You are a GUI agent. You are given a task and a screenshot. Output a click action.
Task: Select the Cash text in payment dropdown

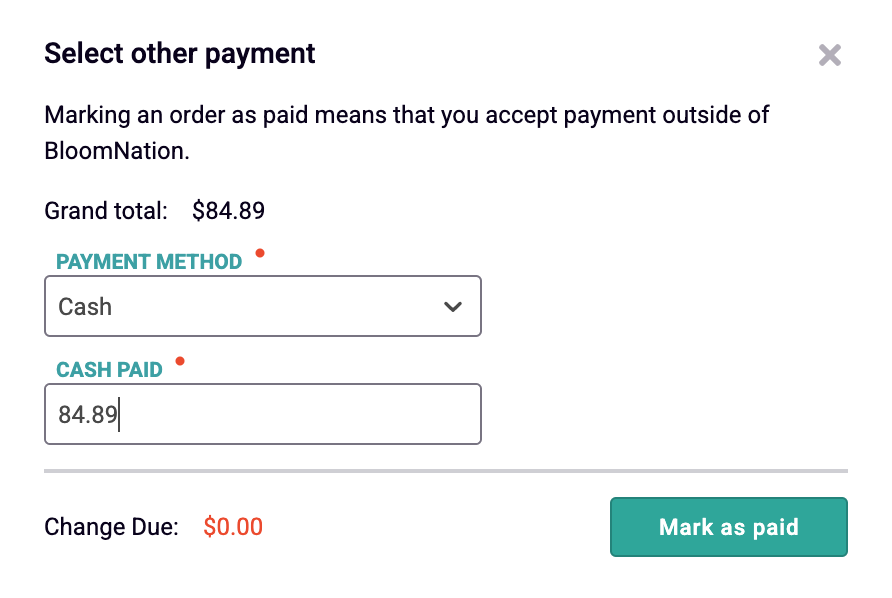[x=85, y=307]
